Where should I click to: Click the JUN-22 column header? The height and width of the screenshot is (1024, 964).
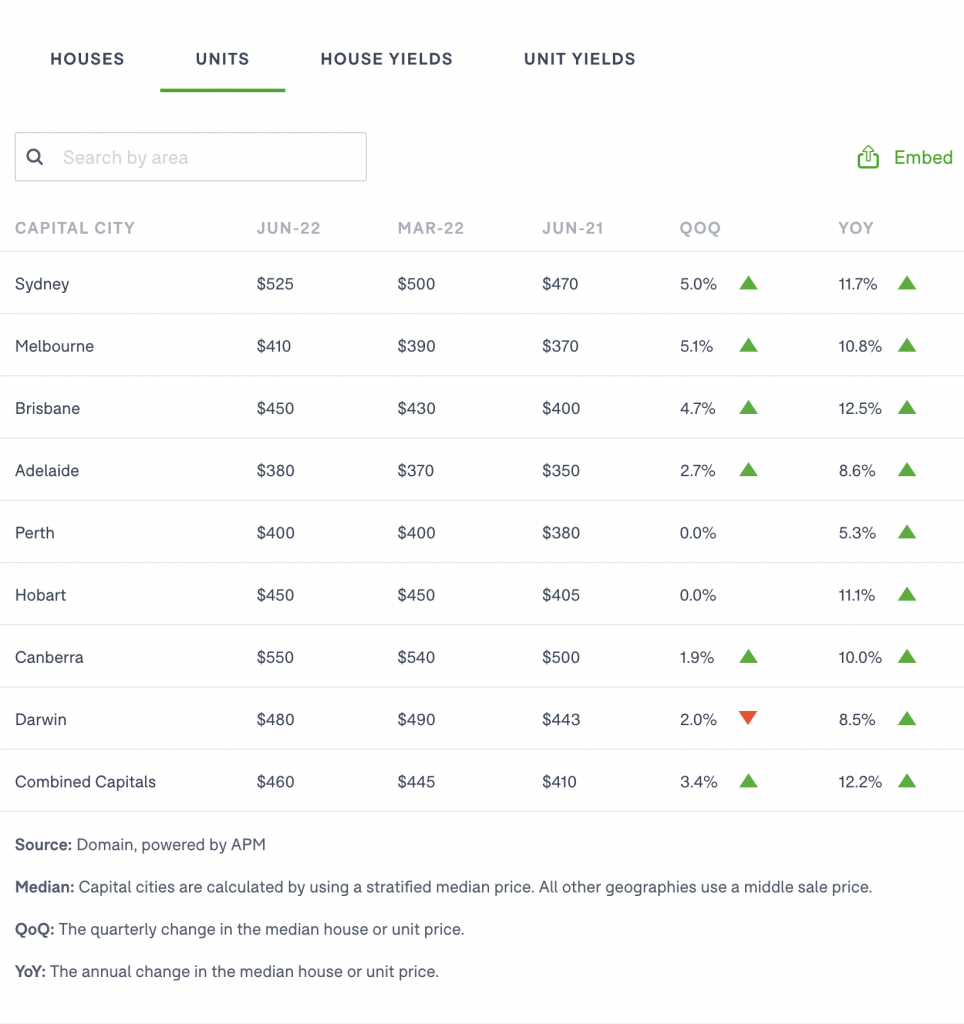(x=289, y=228)
